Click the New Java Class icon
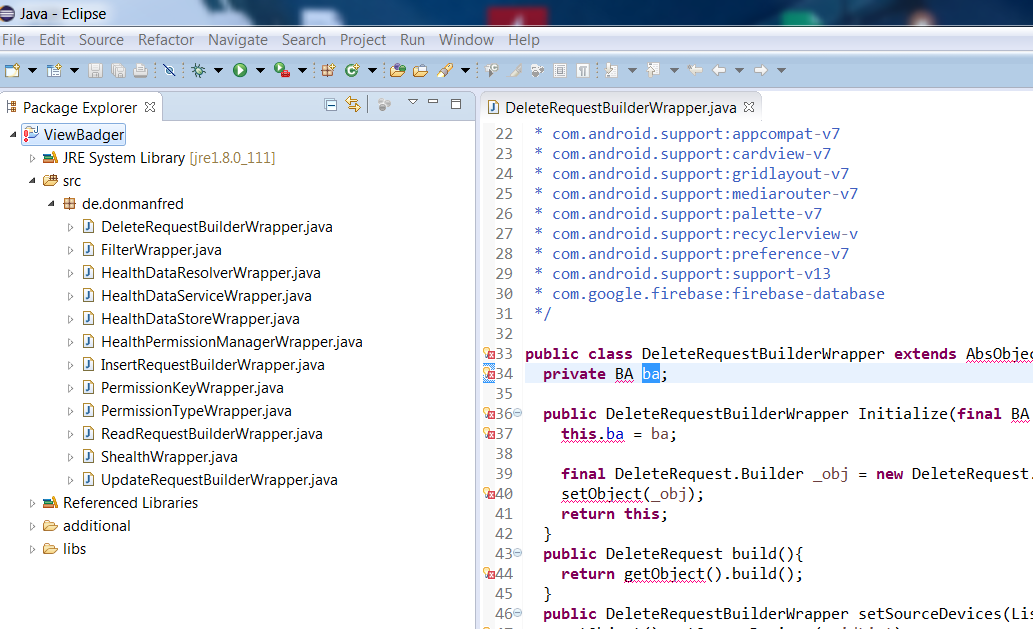The width and height of the screenshot is (1033, 629). (x=352, y=70)
